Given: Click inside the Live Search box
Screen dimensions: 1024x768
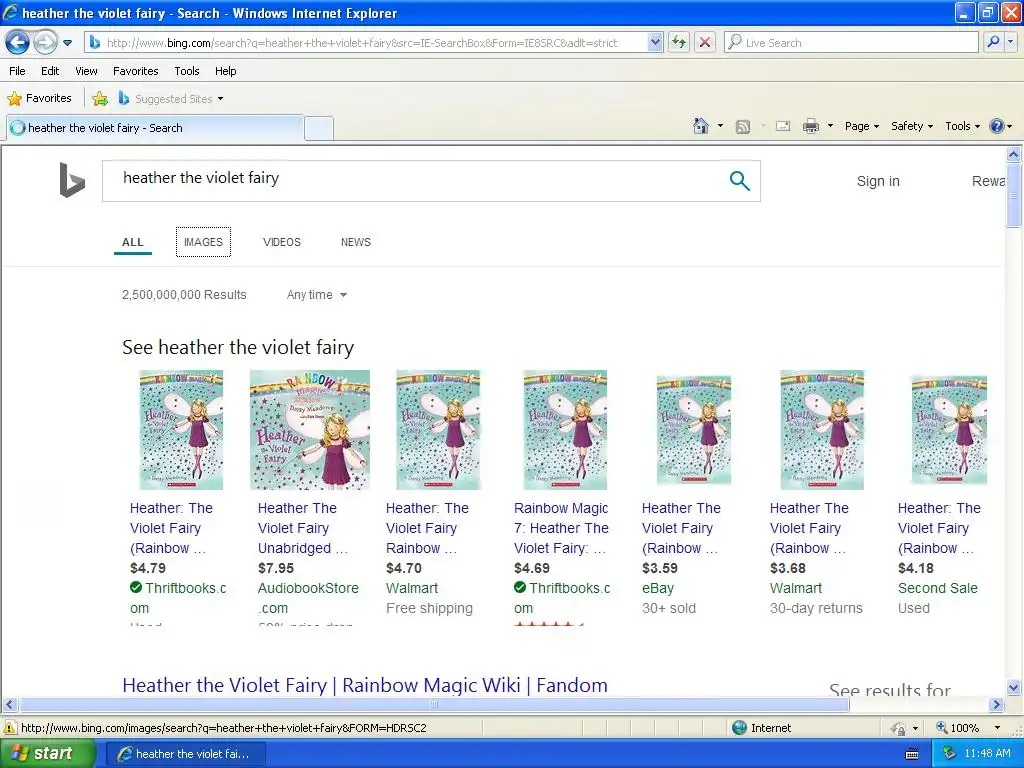Looking at the screenshot, I should pos(852,42).
